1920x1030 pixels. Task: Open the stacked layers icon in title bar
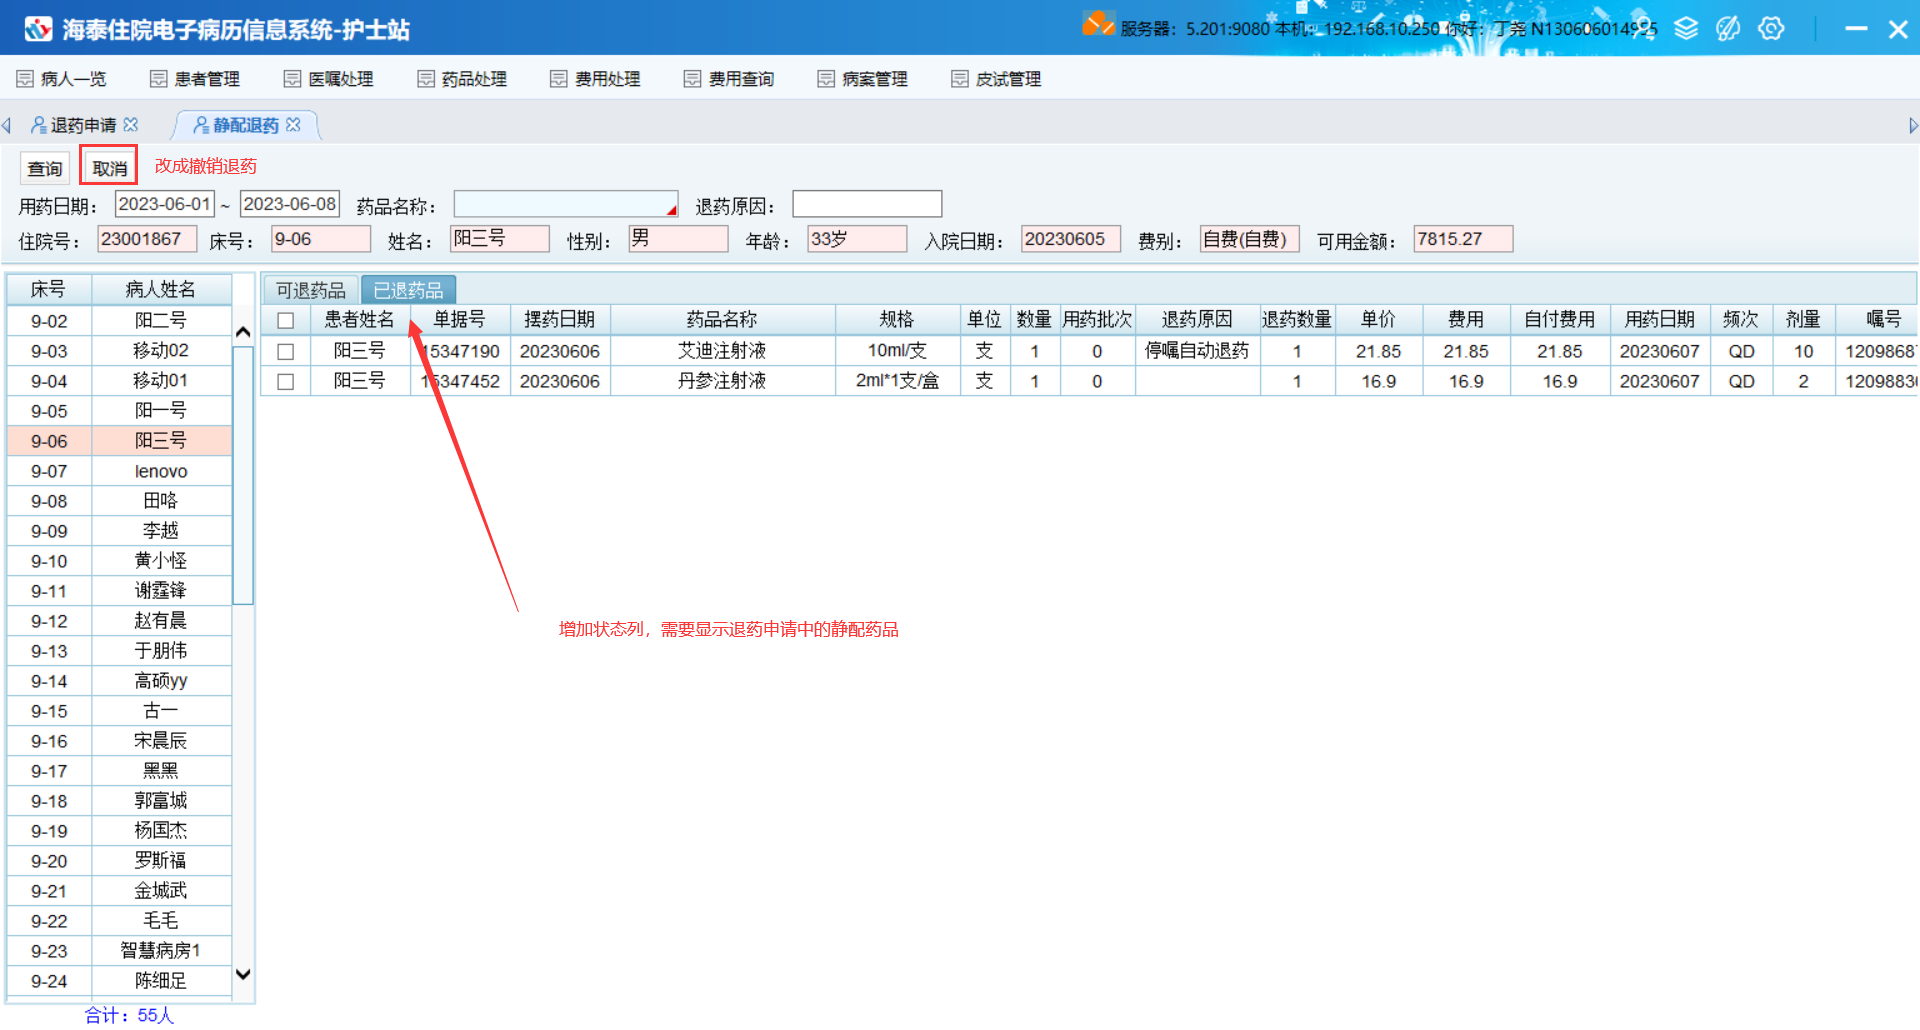1686,28
